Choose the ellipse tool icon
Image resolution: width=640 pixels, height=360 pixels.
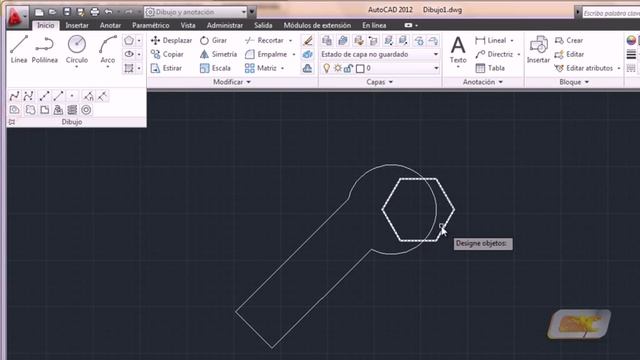click(129, 54)
